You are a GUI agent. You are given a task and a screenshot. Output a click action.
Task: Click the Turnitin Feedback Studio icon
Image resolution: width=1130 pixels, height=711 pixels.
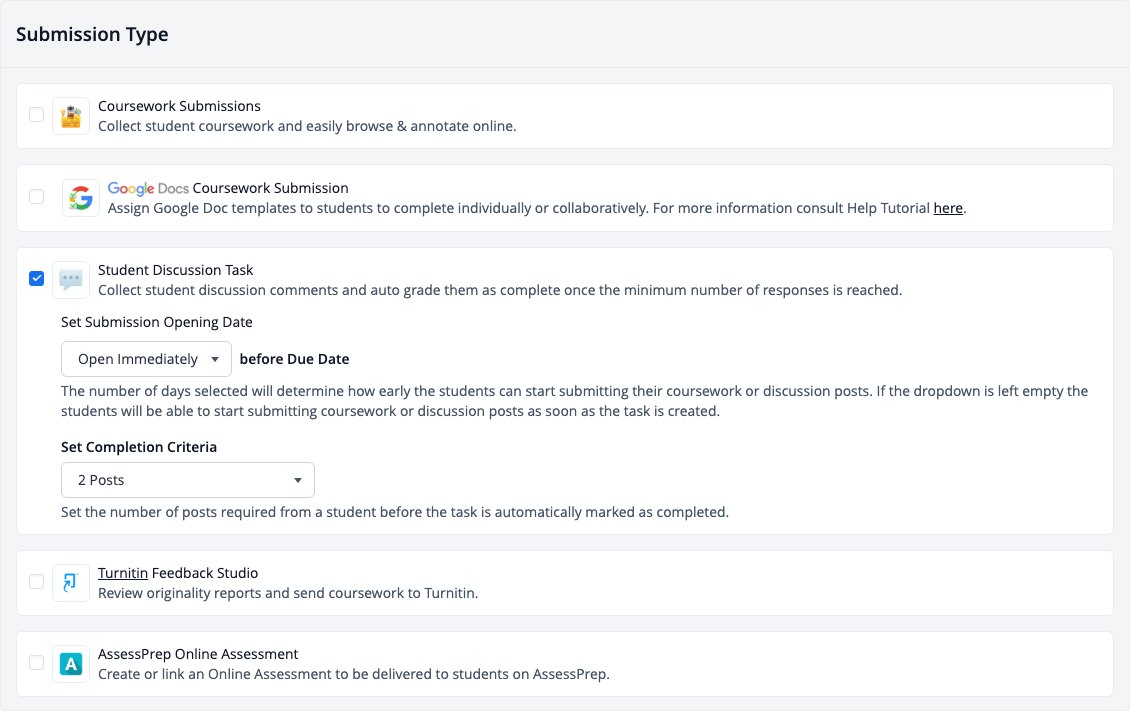pos(71,583)
